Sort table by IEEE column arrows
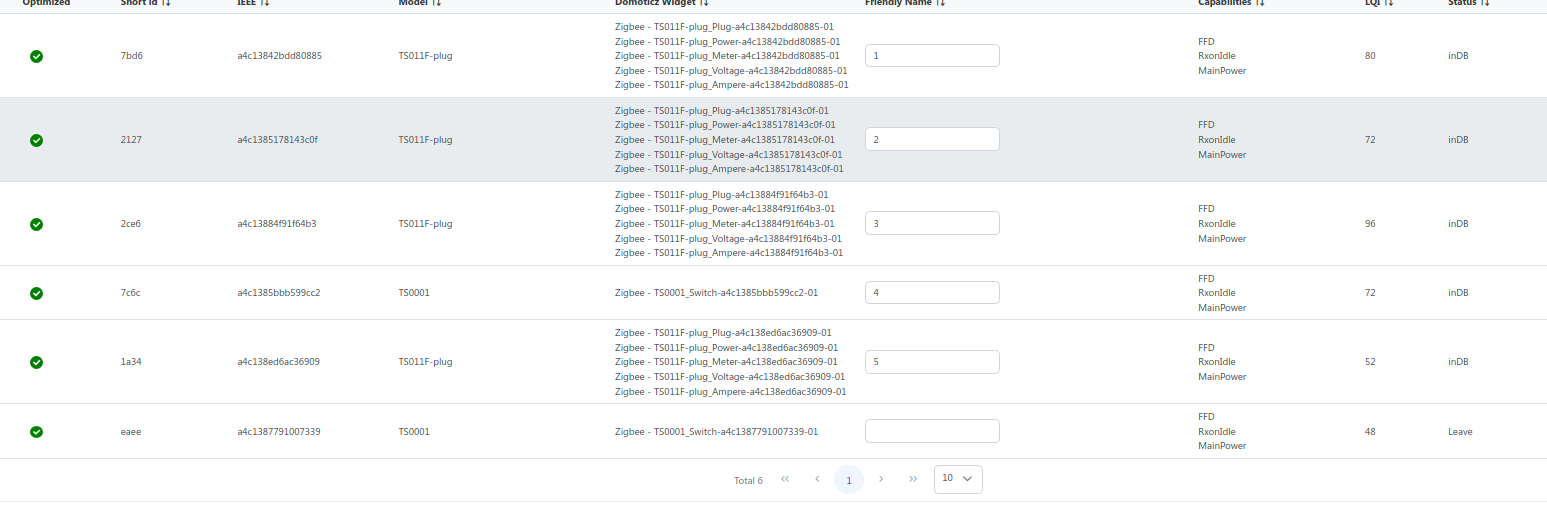1547x507 pixels. coord(264,3)
